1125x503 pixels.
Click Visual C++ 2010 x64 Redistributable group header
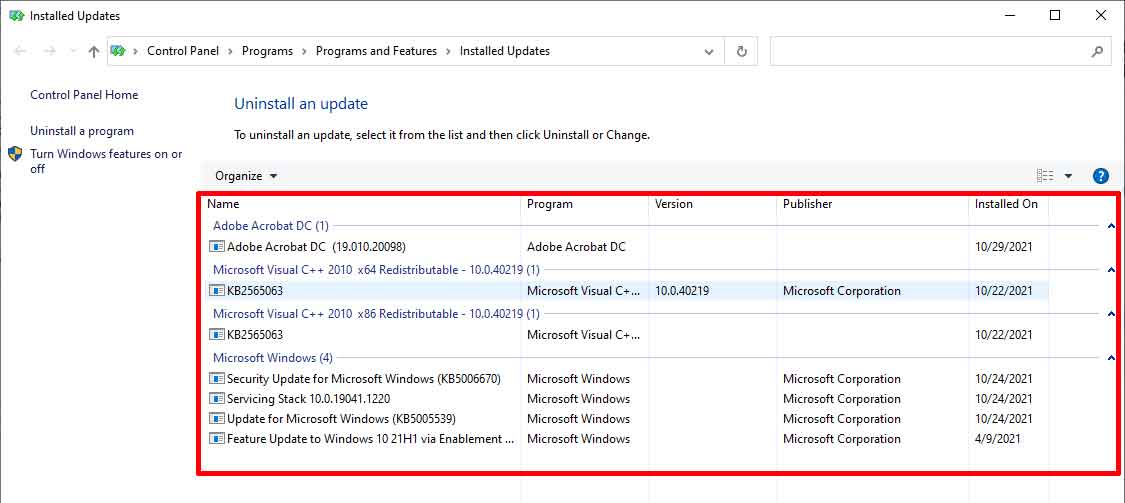[376, 271]
